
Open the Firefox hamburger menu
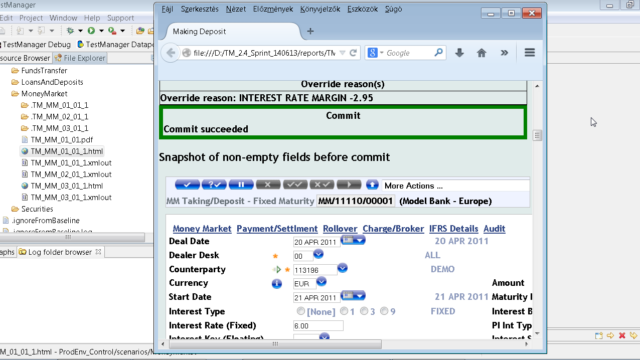530,53
